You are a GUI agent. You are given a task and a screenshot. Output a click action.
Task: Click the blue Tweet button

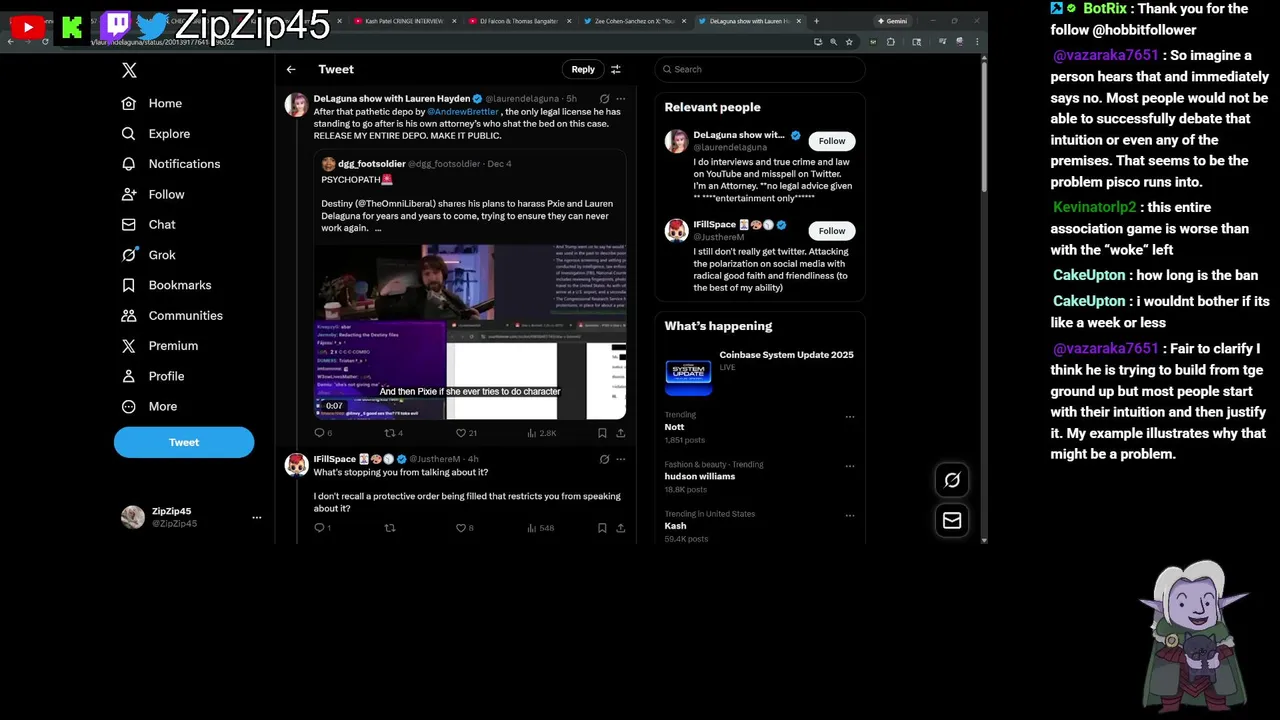(x=184, y=442)
